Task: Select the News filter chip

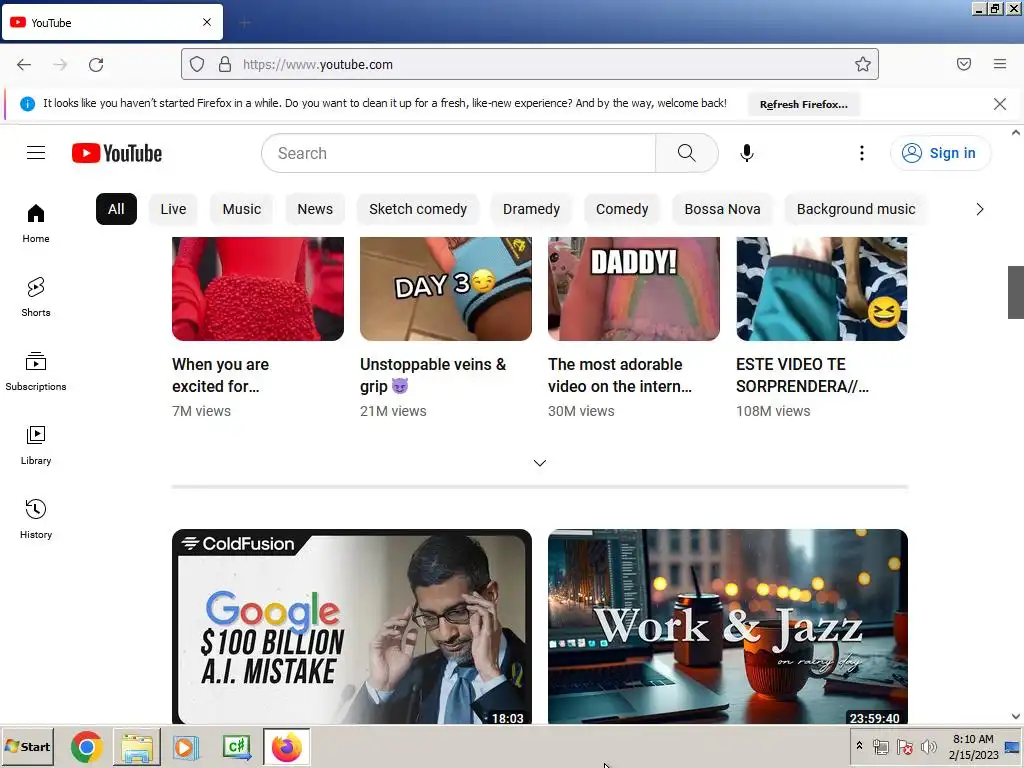Action: pos(315,209)
